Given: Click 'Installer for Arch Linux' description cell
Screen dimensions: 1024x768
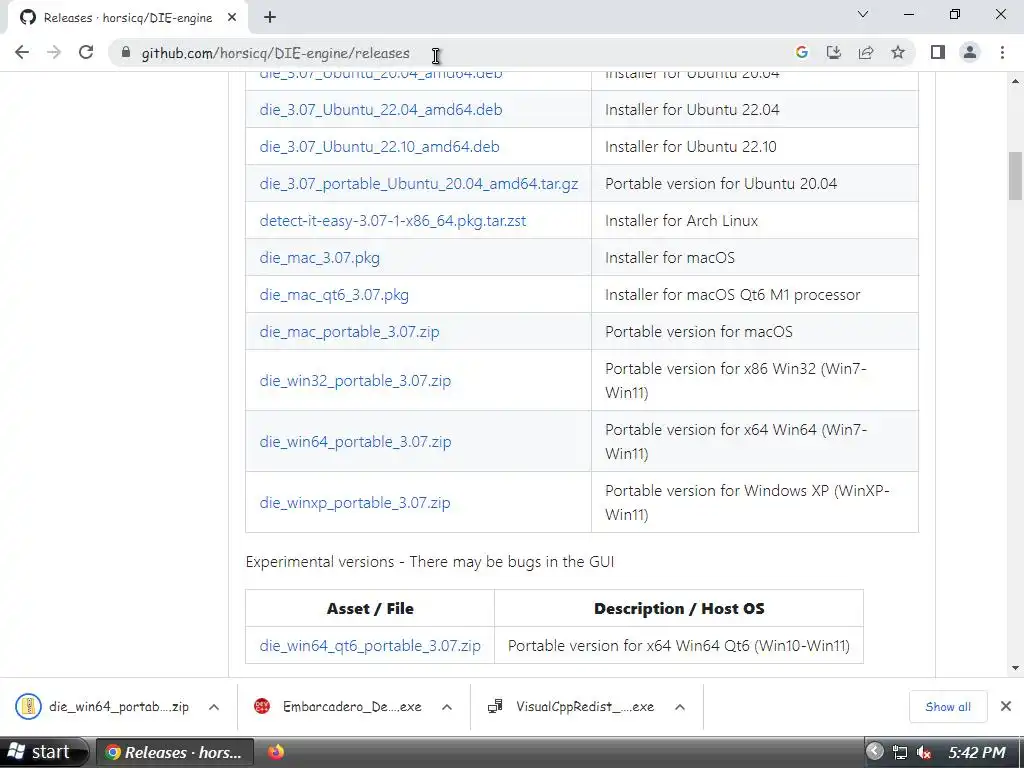Looking at the screenshot, I should pos(755,221).
